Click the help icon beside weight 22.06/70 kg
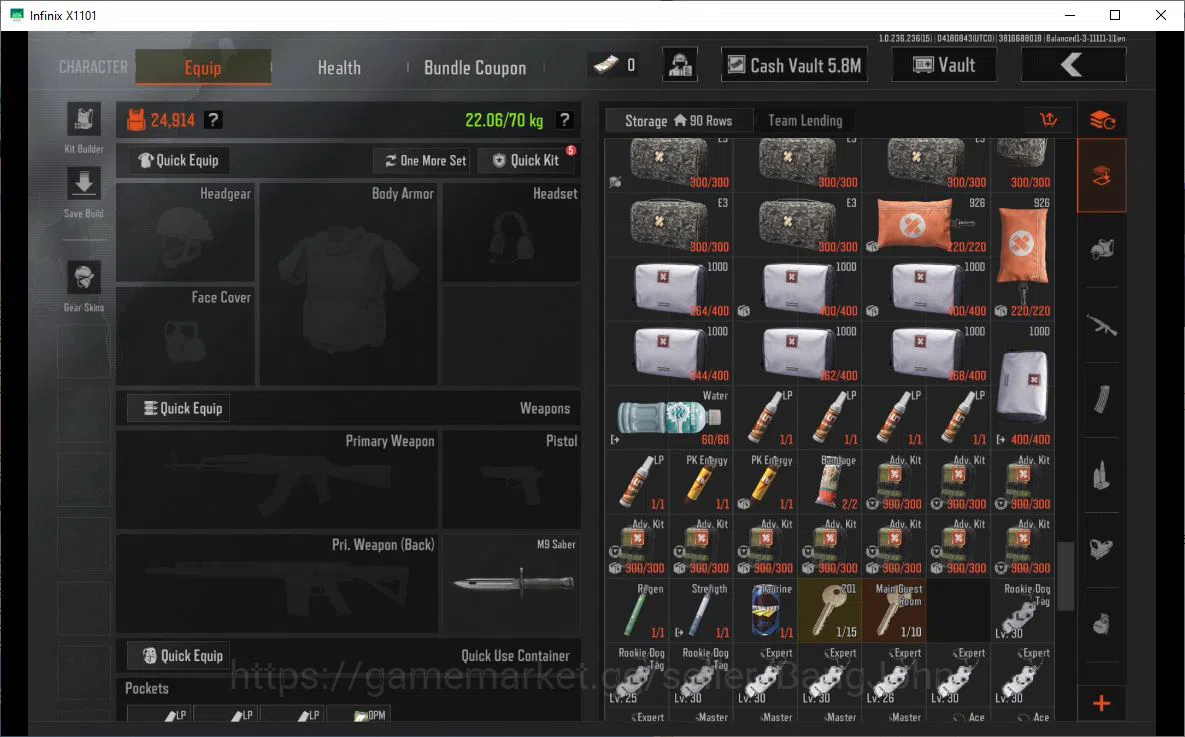 click(x=564, y=119)
